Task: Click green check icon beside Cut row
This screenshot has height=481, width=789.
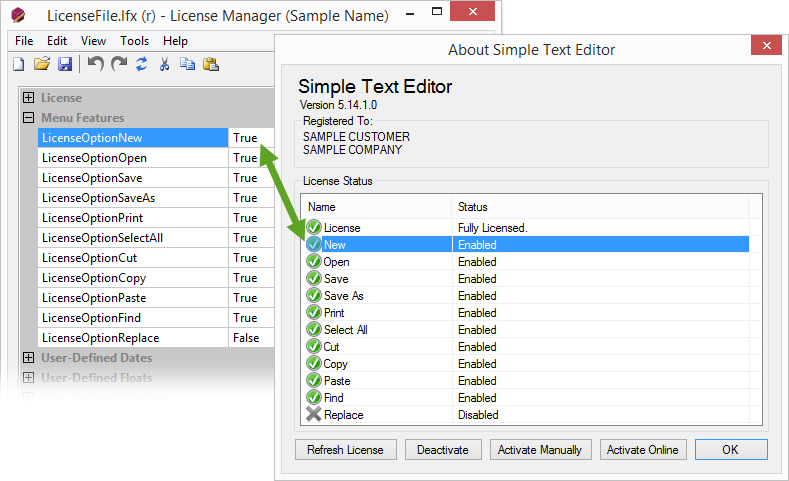Action: click(x=314, y=347)
